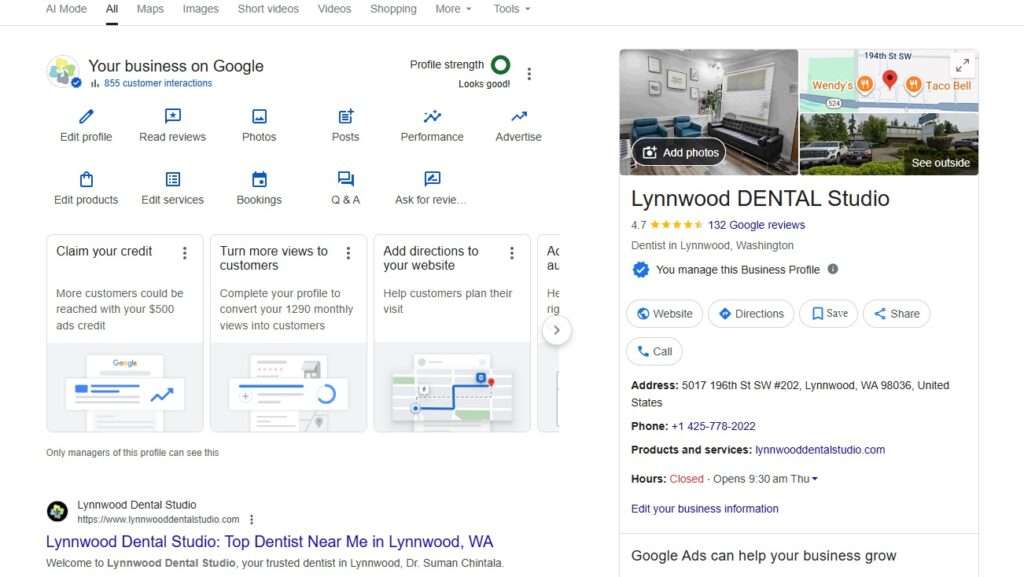
Task: Open the Ask for reviews icon
Action: click(x=432, y=179)
